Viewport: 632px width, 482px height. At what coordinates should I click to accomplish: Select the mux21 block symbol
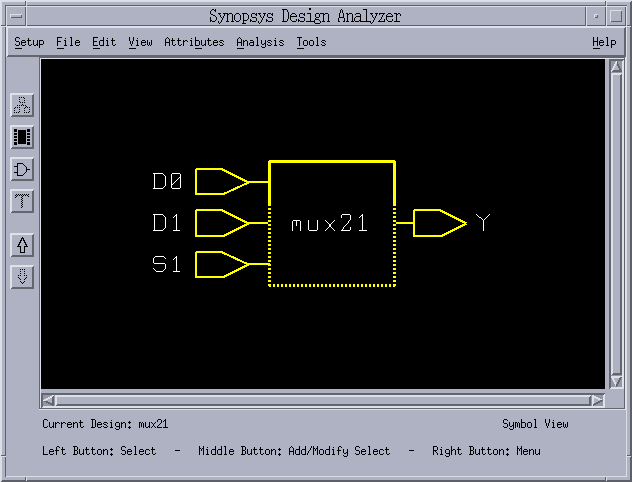pos(332,224)
